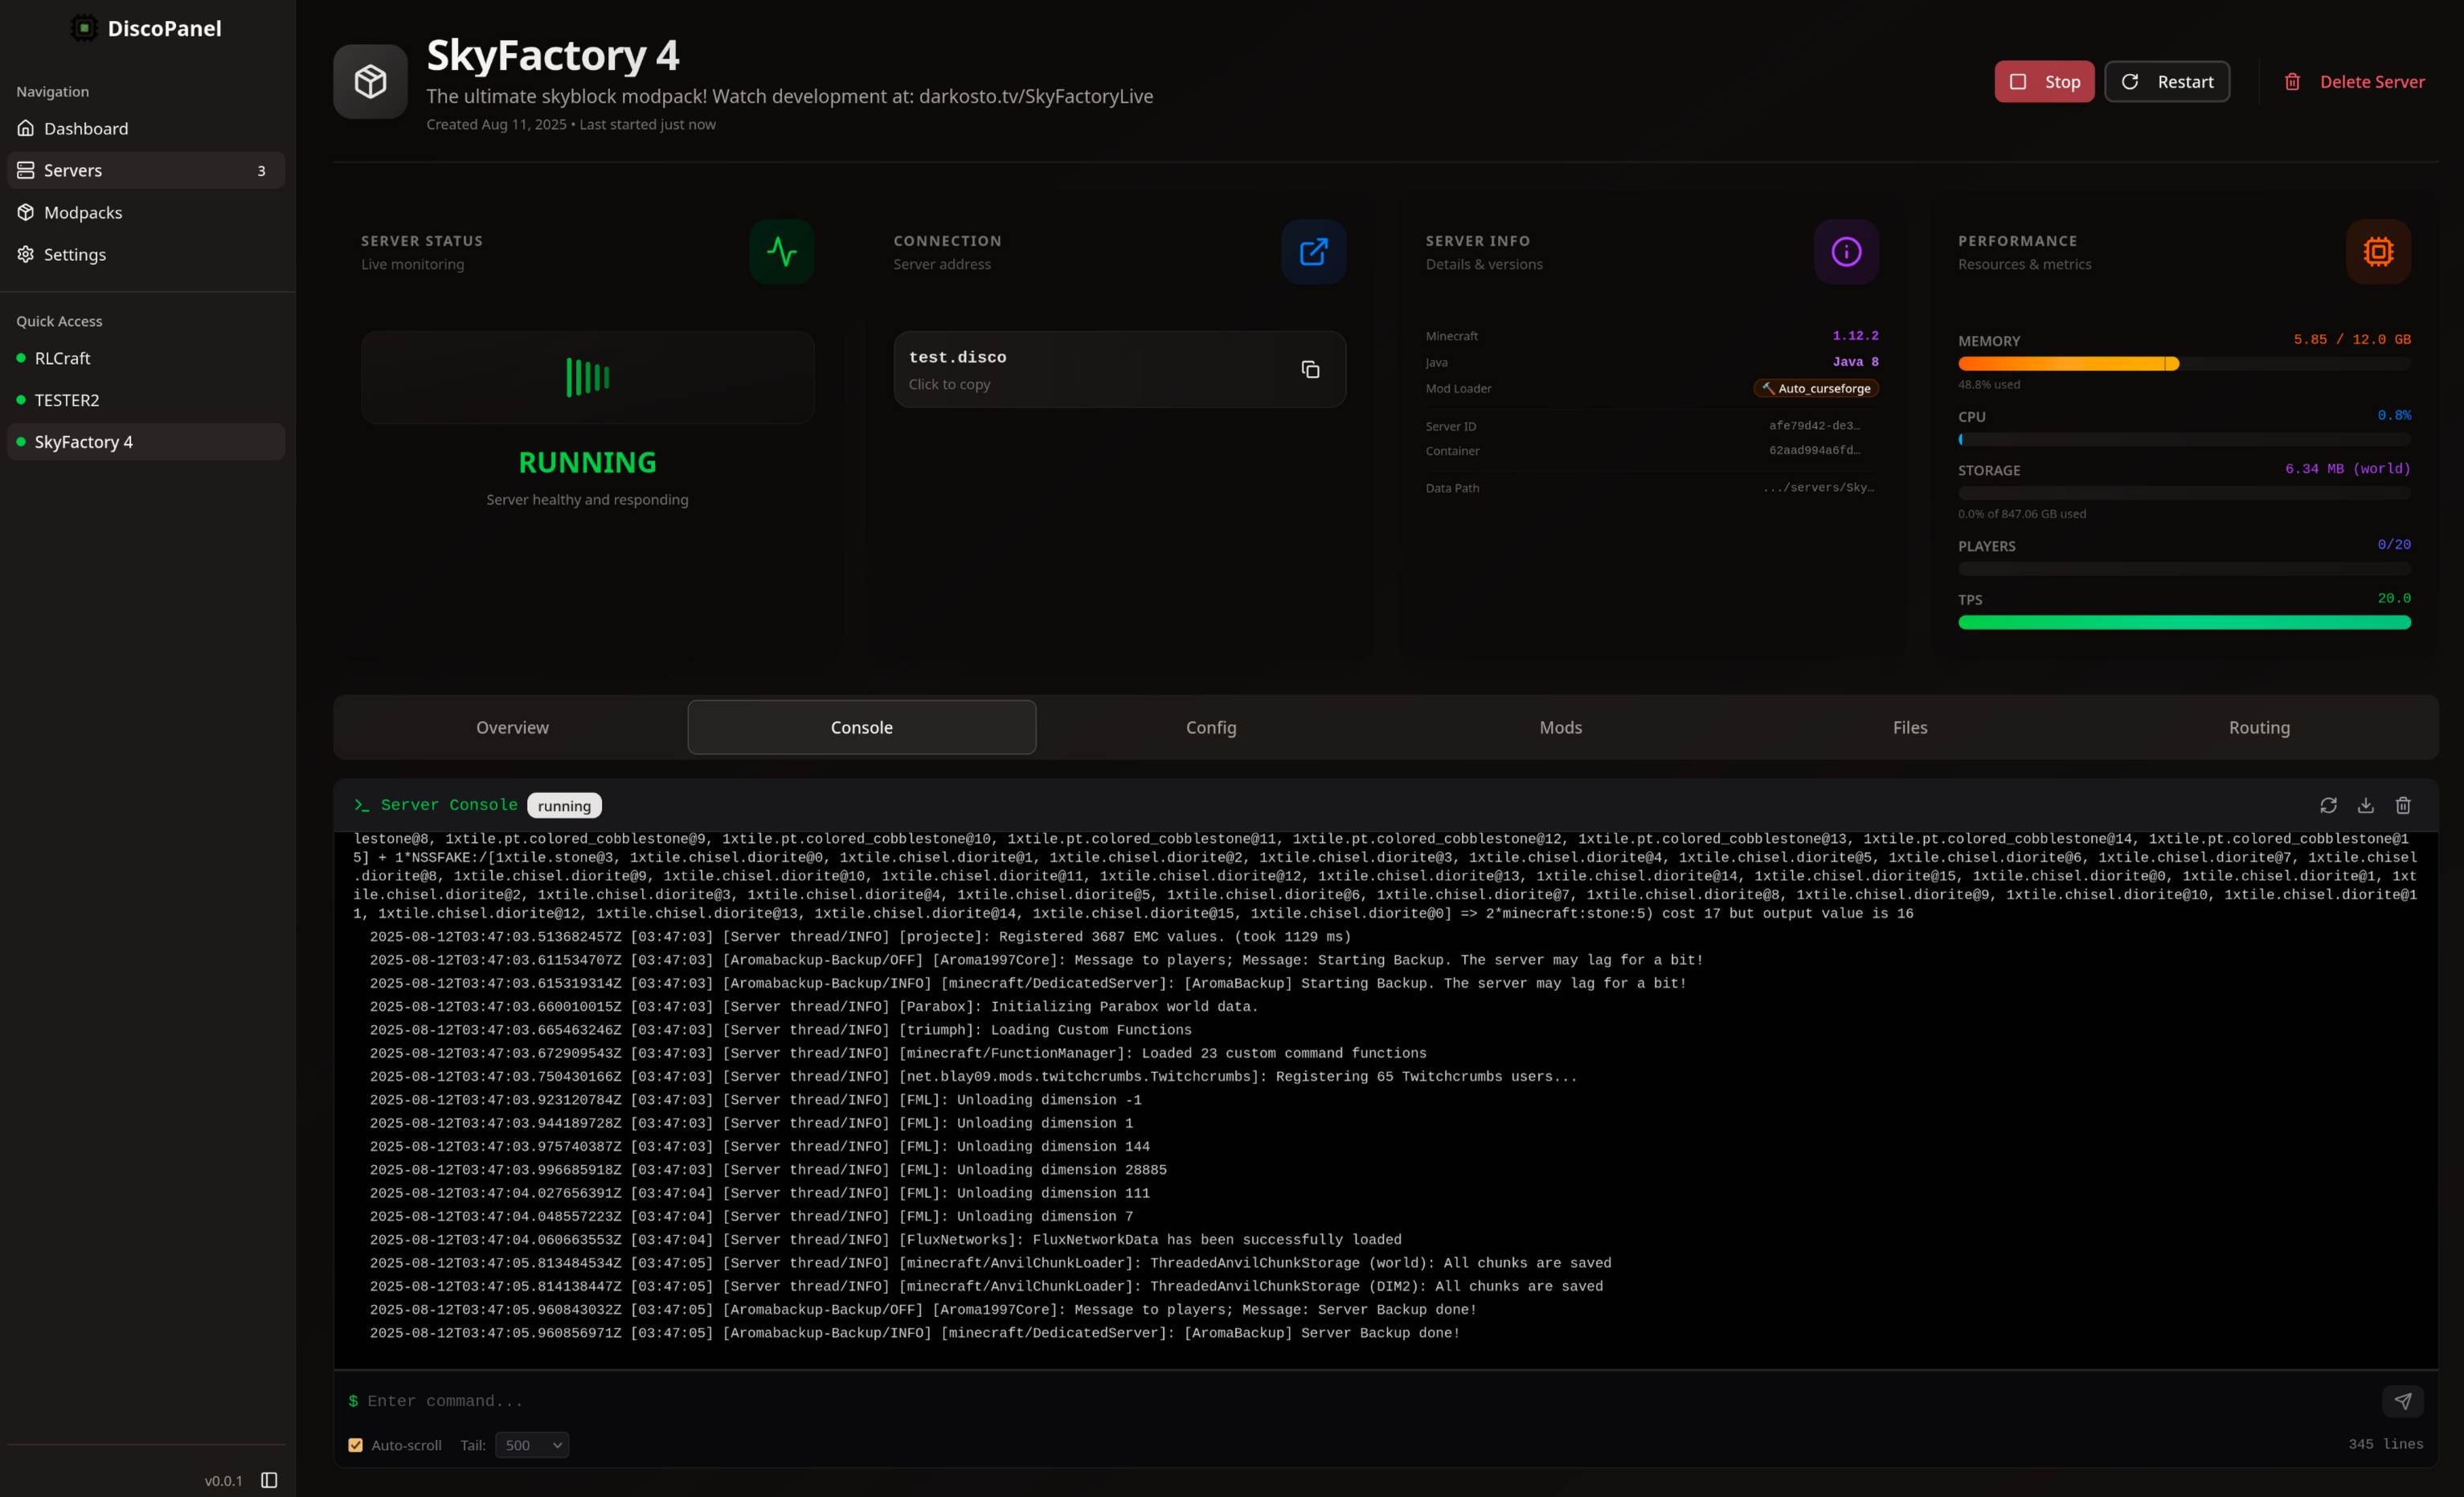This screenshot has height=1497, width=2464.
Task: Click the 345 lines counter
Action: click(2385, 1444)
